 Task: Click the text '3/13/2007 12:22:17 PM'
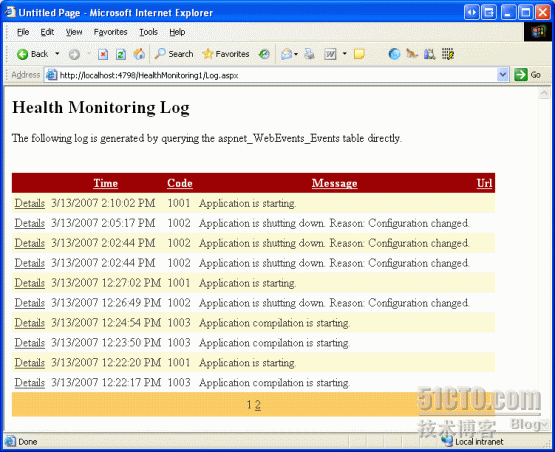106,383
